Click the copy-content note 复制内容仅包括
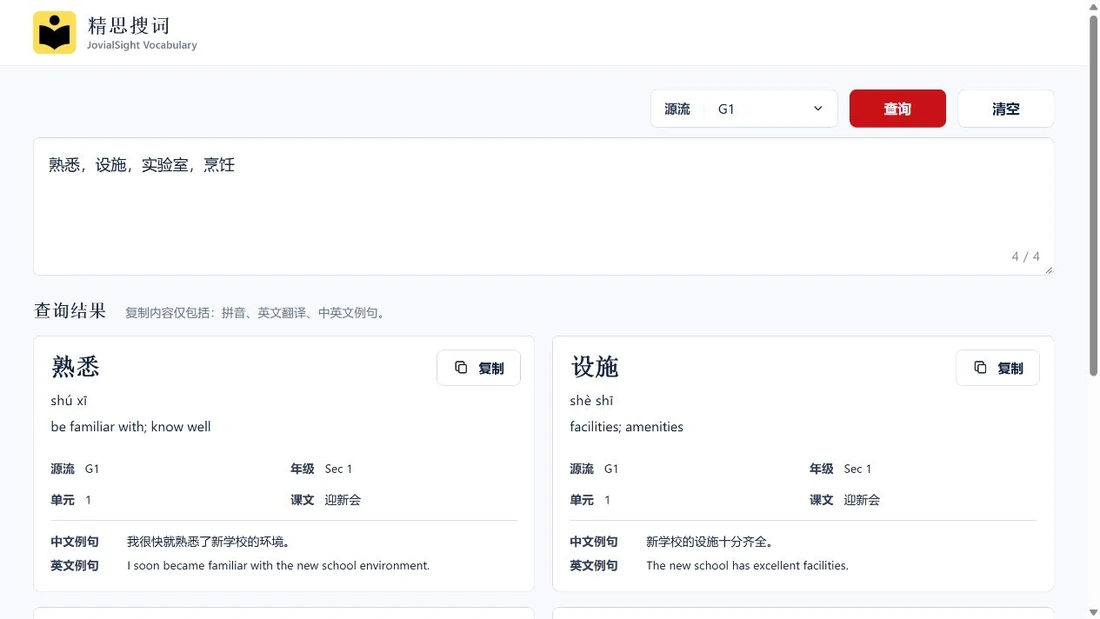1100x619 pixels. tap(256, 313)
